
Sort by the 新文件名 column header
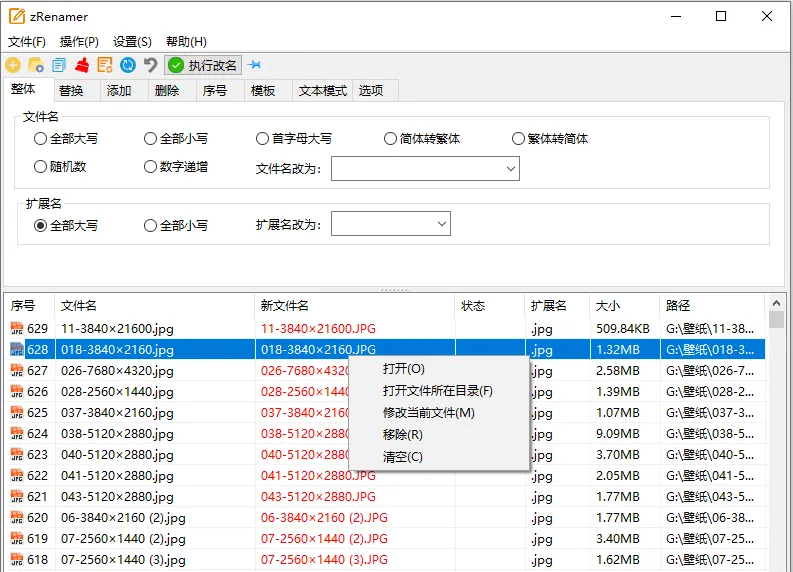pos(355,305)
